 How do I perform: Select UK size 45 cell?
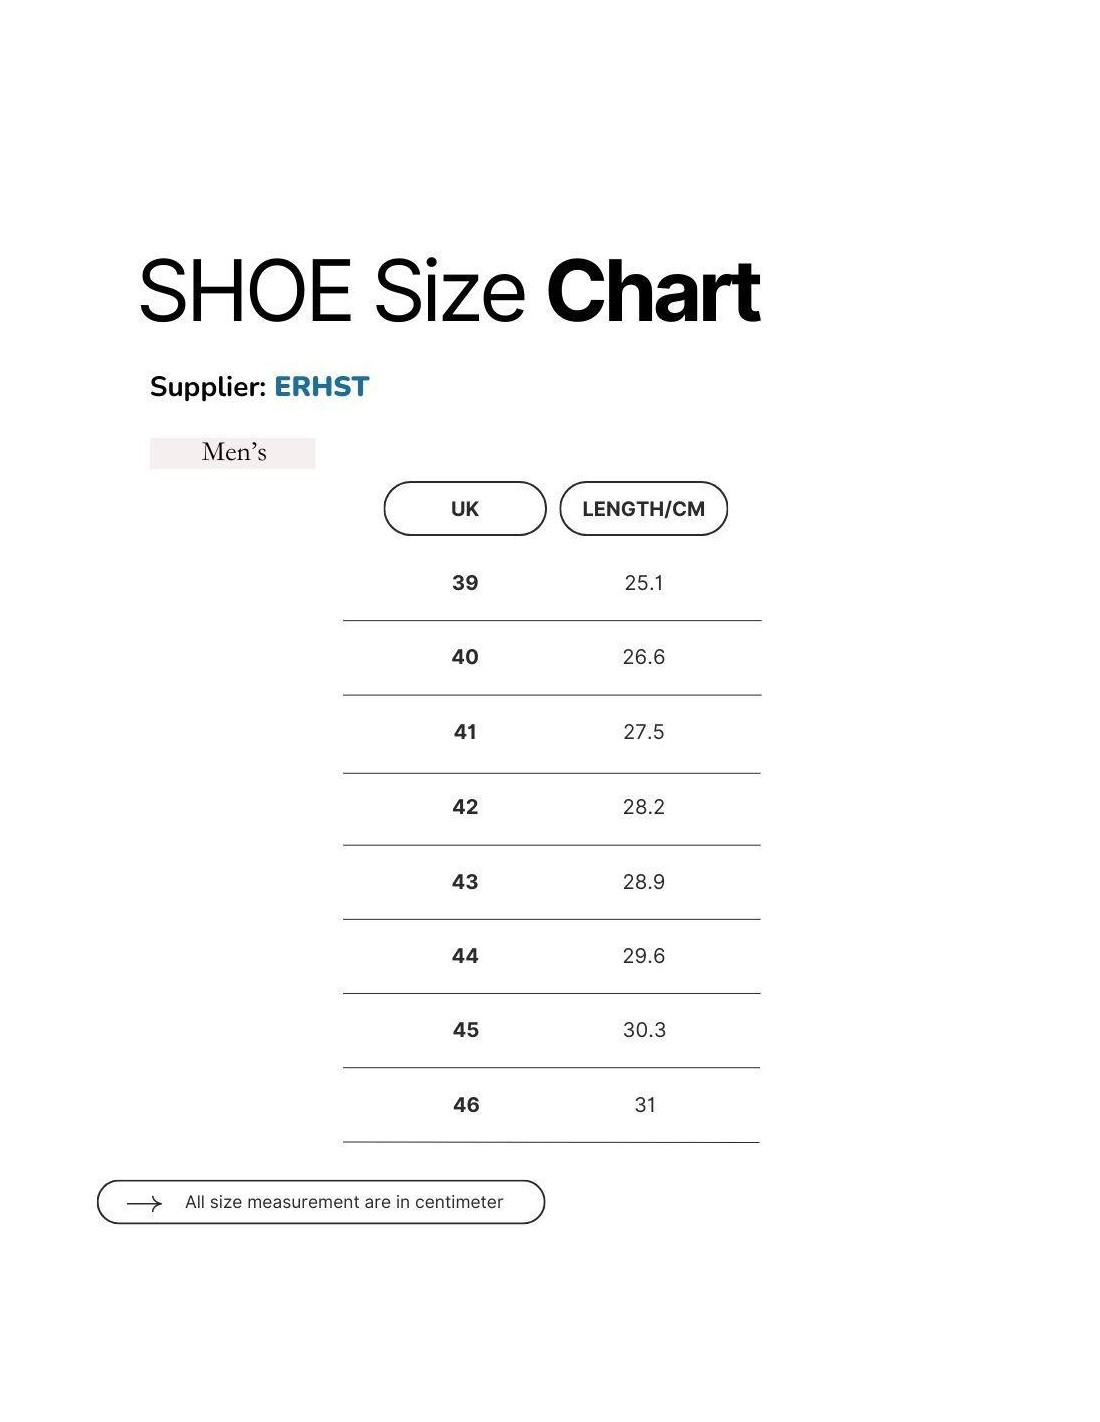pyautogui.click(x=466, y=1030)
